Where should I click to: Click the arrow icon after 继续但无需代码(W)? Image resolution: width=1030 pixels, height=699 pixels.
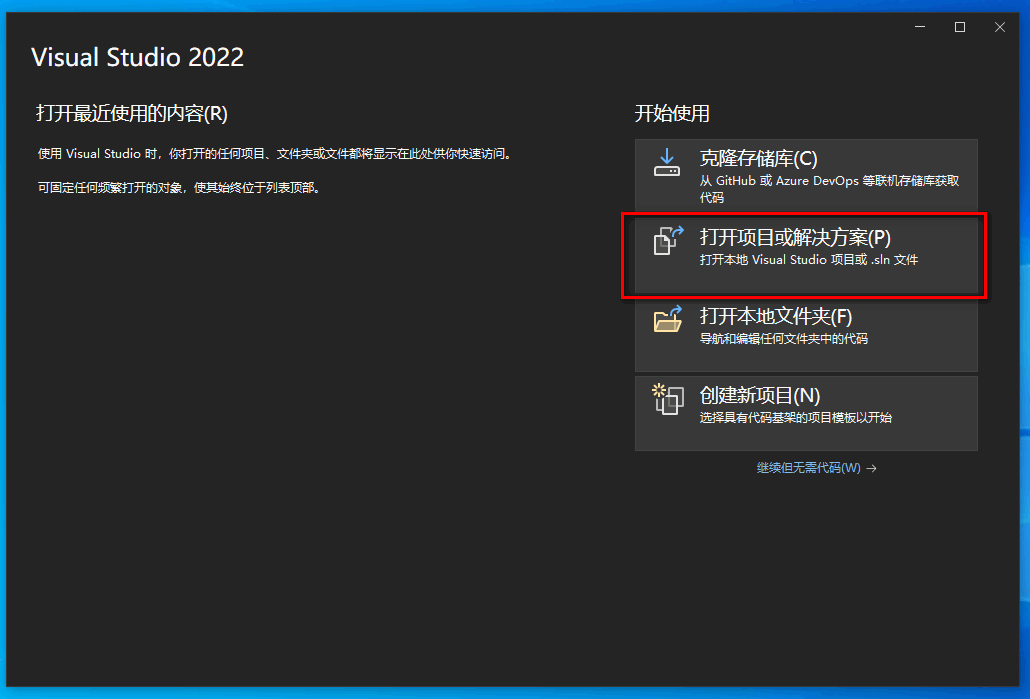pos(869,467)
